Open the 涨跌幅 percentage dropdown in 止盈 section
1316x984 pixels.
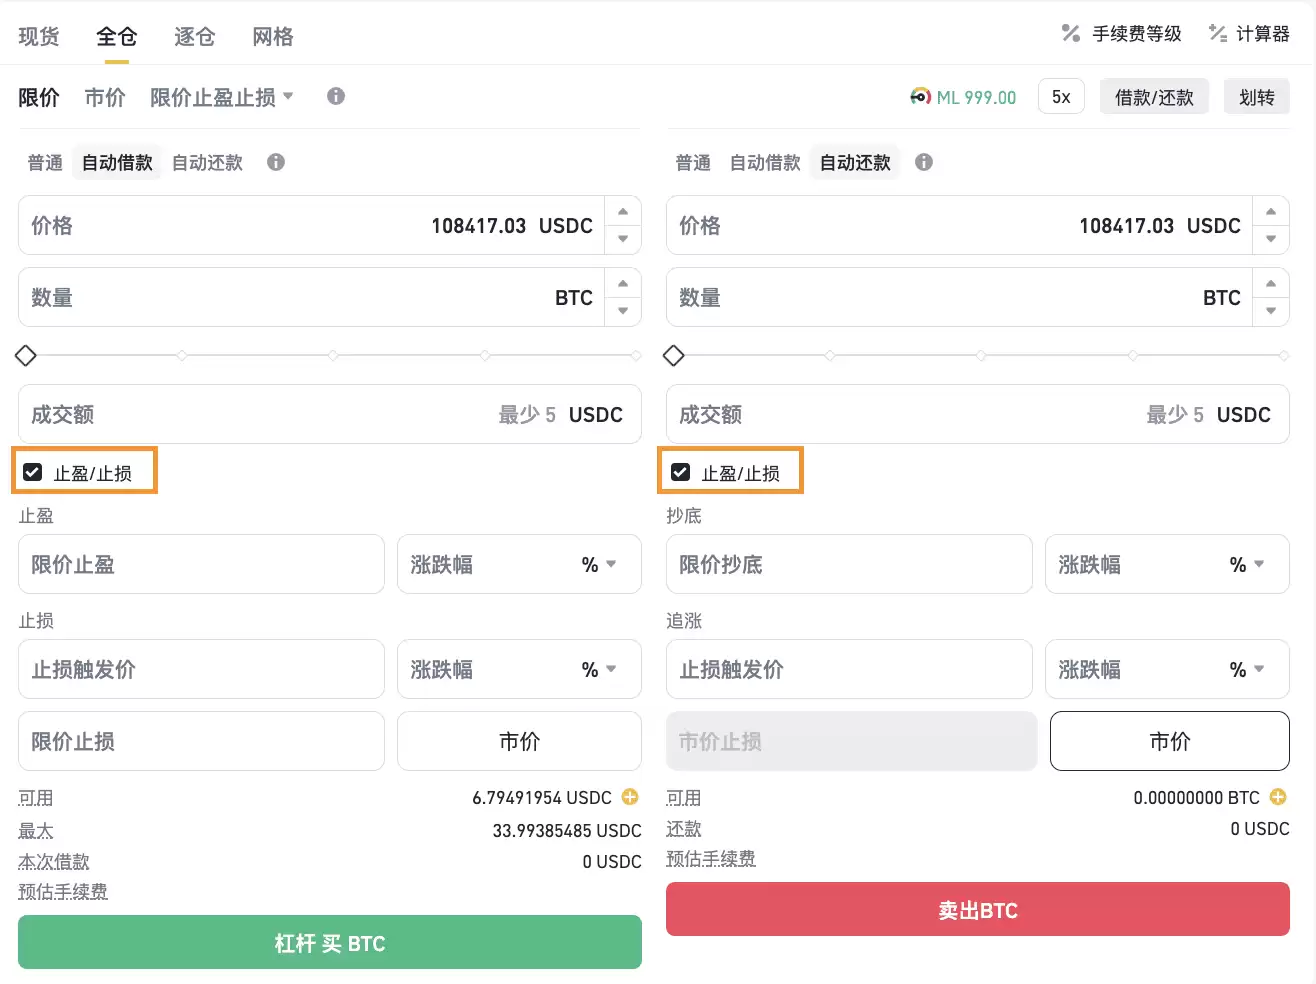(611, 564)
